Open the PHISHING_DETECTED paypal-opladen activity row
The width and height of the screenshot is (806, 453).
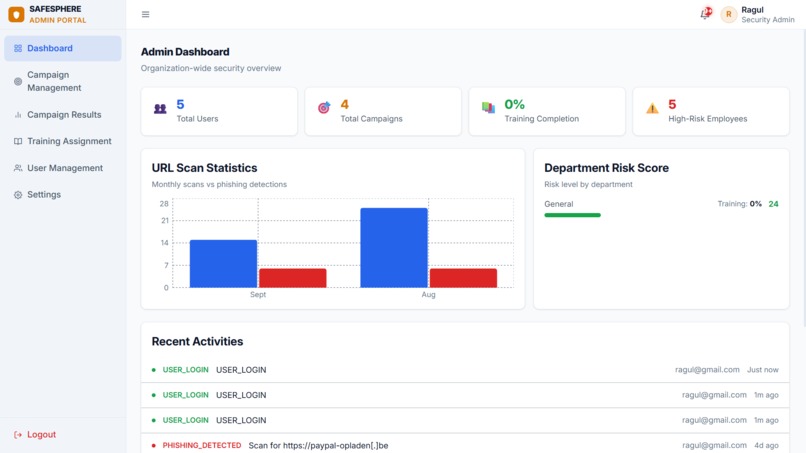(x=465, y=445)
